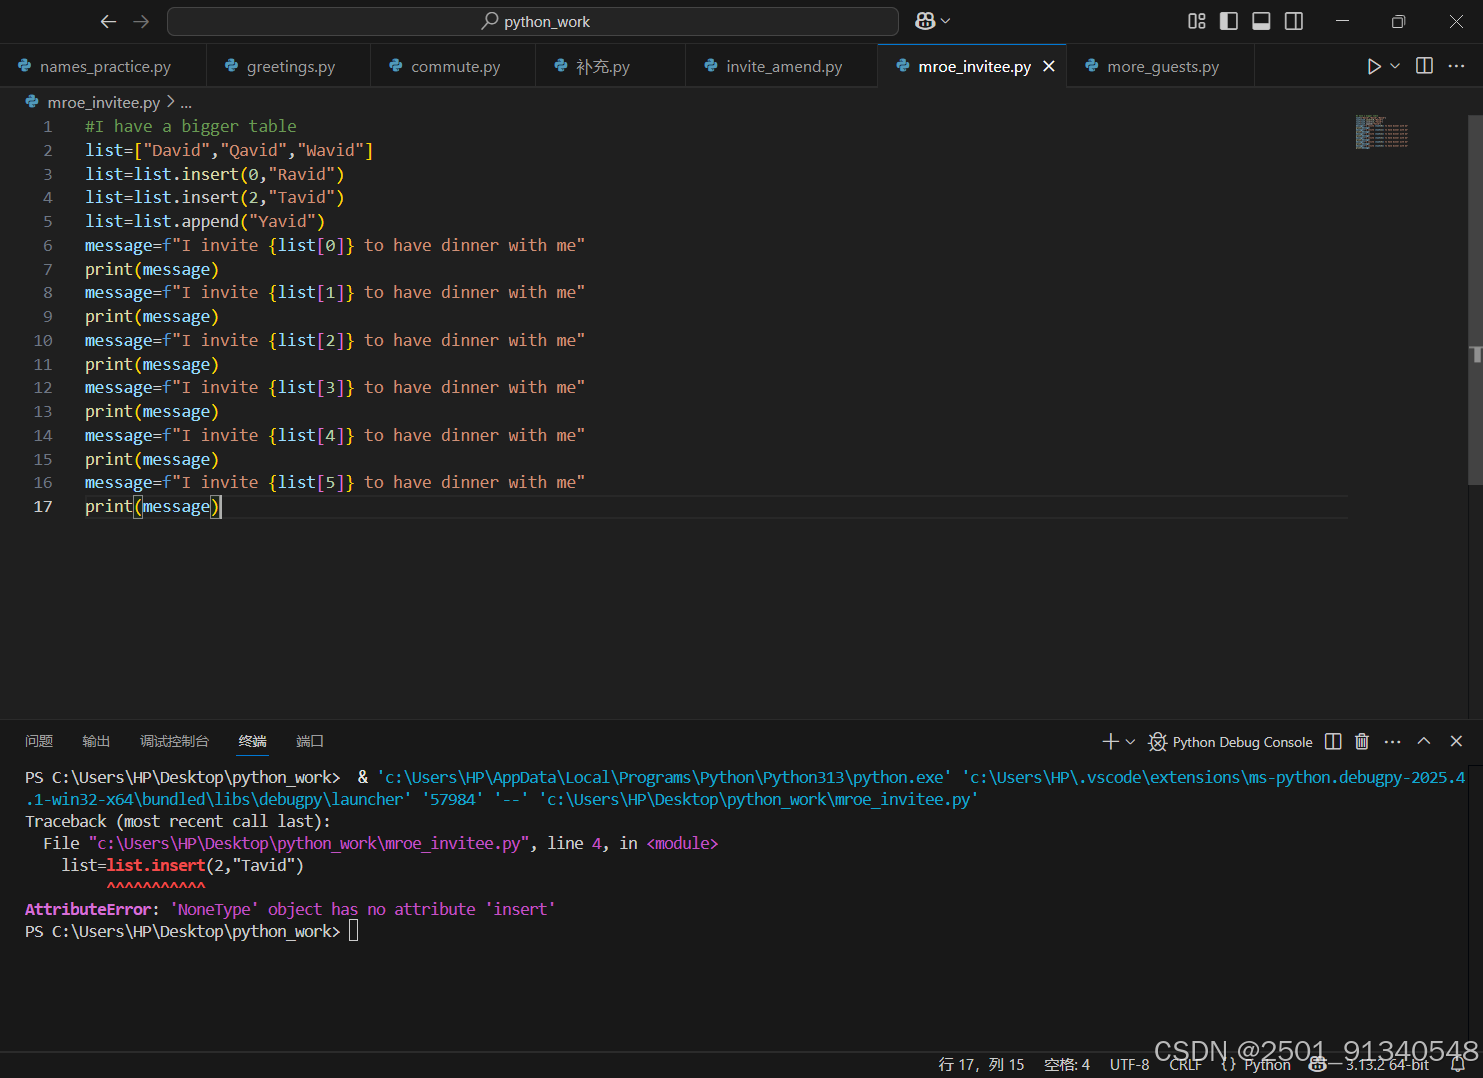Image resolution: width=1483 pixels, height=1078 pixels.
Task: Expand the Run file dropdown arrow
Action: (x=1395, y=66)
